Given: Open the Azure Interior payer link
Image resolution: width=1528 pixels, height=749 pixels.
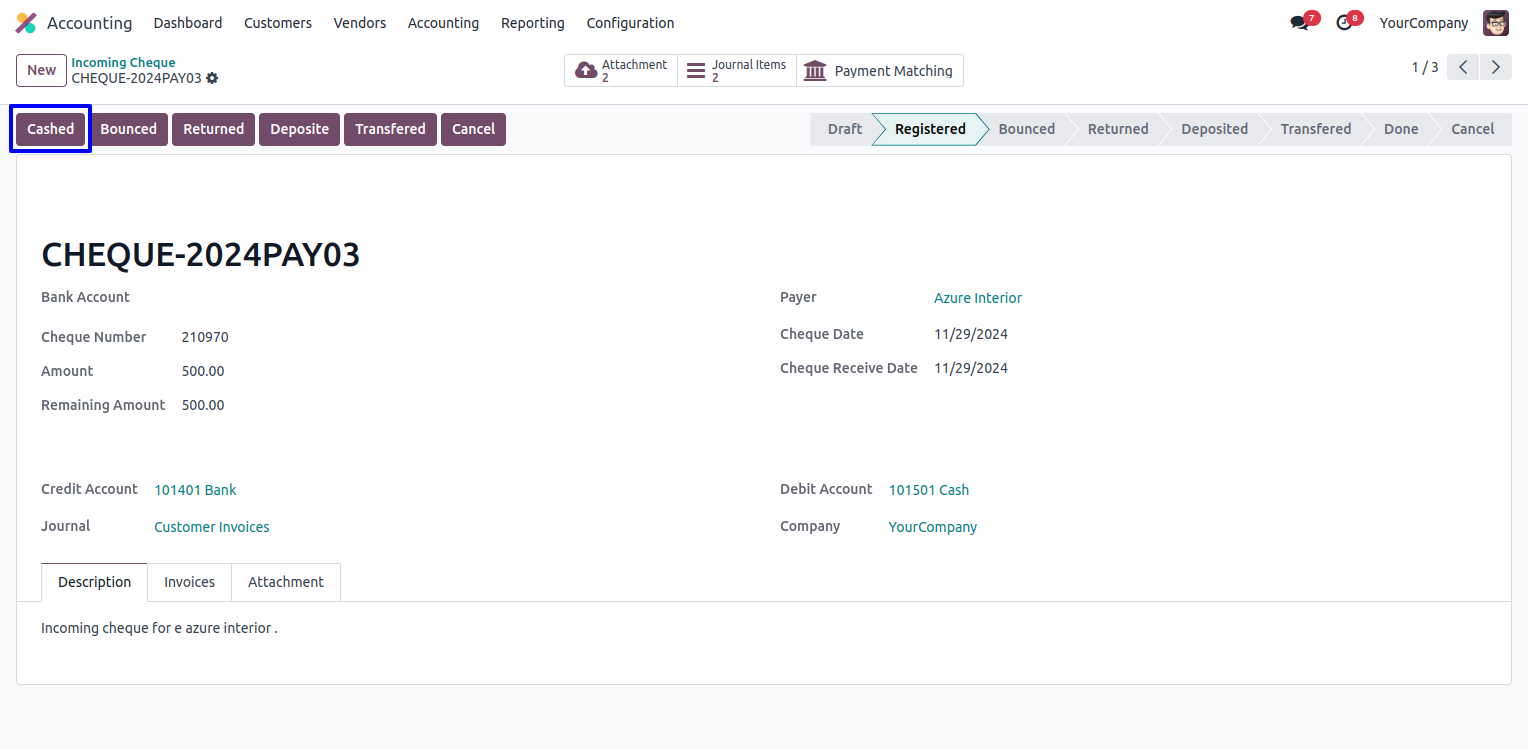Looking at the screenshot, I should pyautogui.click(x=978, y=298).
